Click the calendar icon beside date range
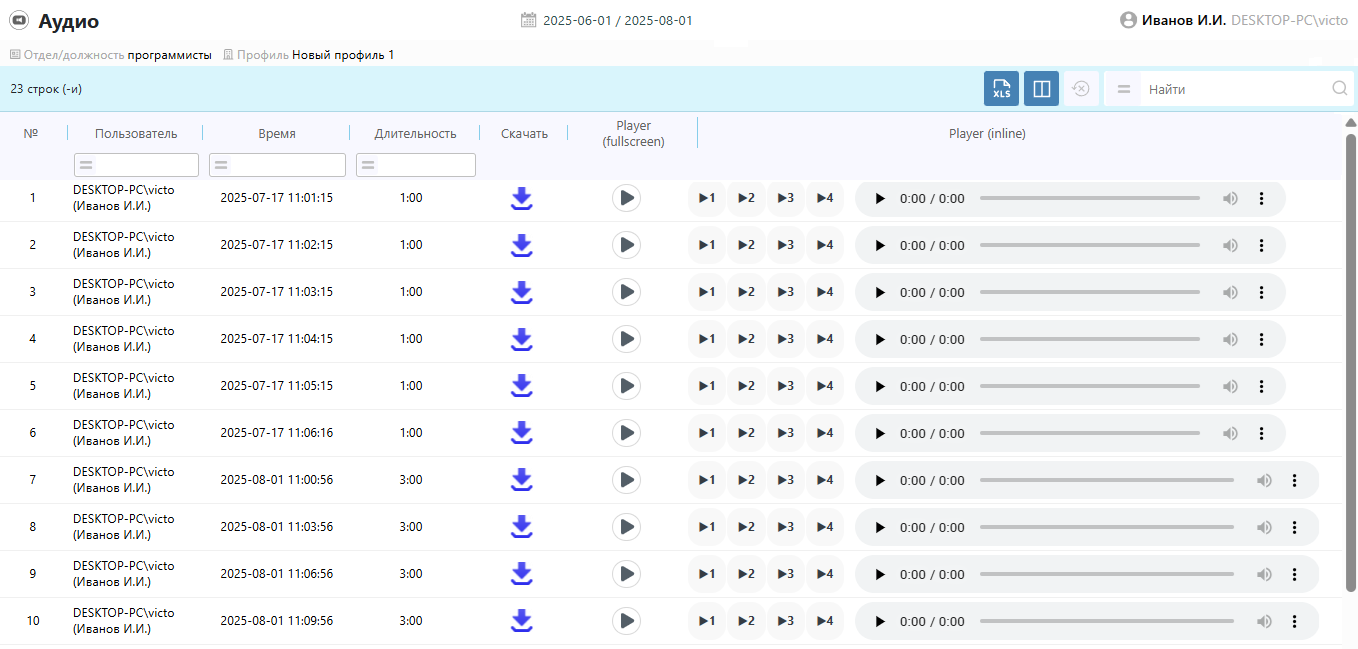Image resolution: width=1358 pixels, height=649 pixels. coord(529,20)
